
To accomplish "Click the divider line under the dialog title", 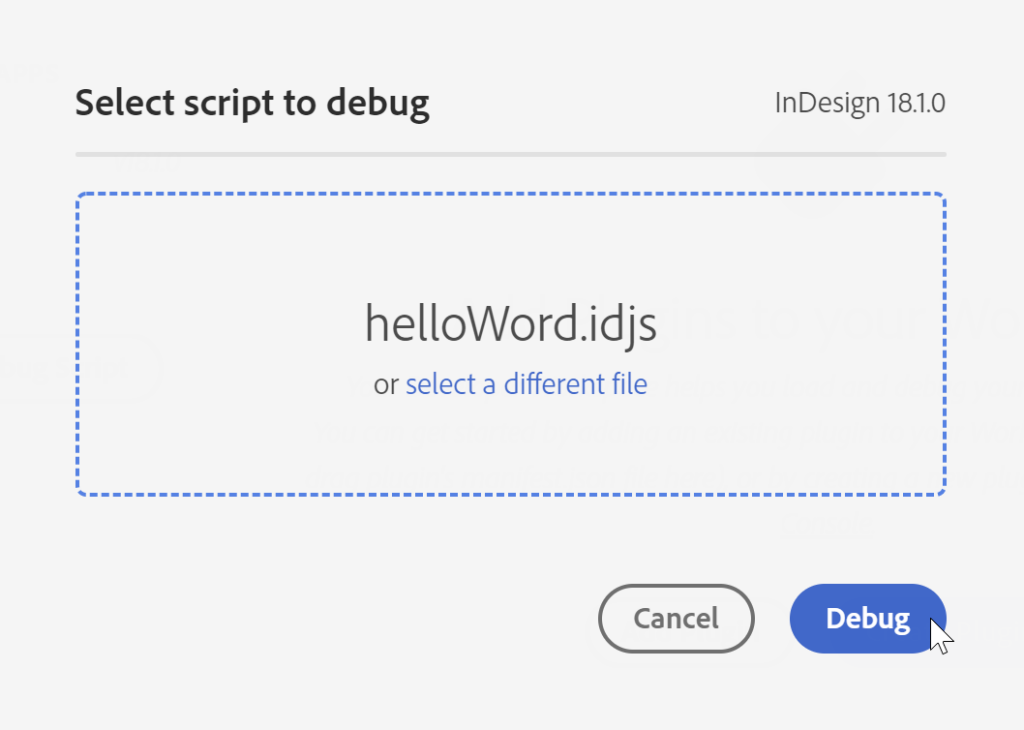I will (x=511, y=154).
